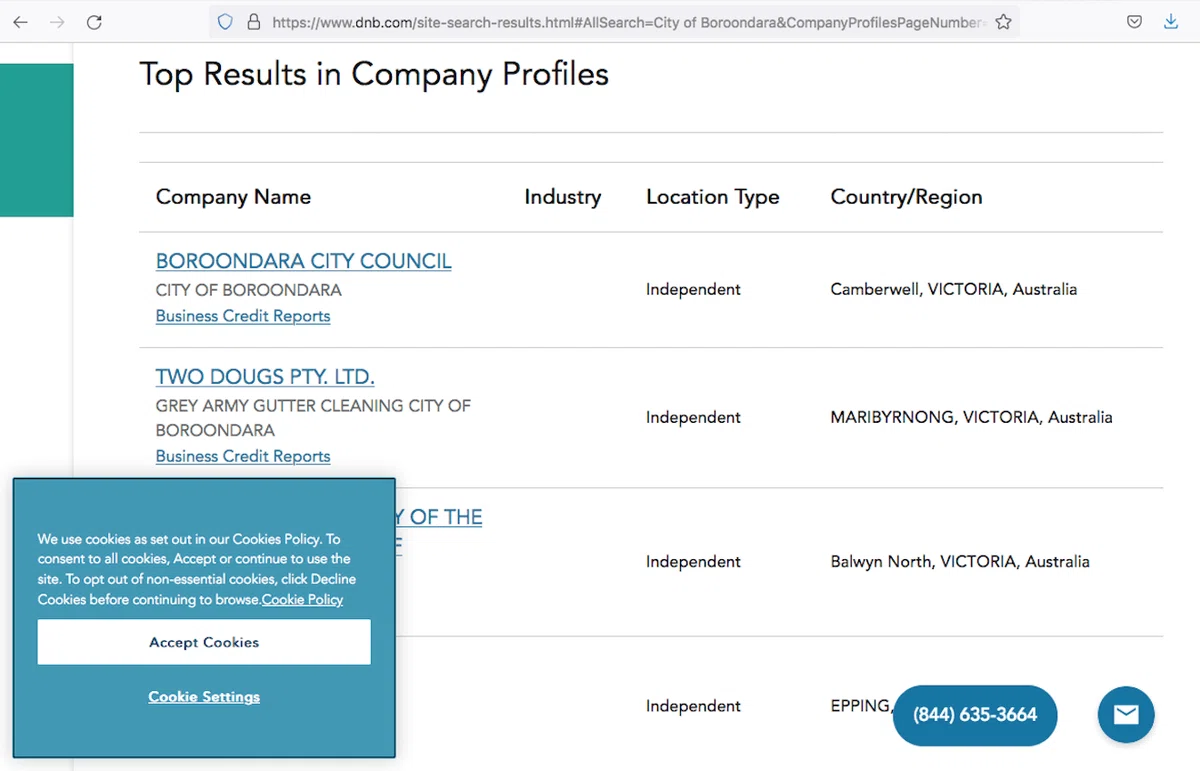The image size is (1200, 771).
Task: Bookmark this page with star icon
Action: coord(1003,22)
